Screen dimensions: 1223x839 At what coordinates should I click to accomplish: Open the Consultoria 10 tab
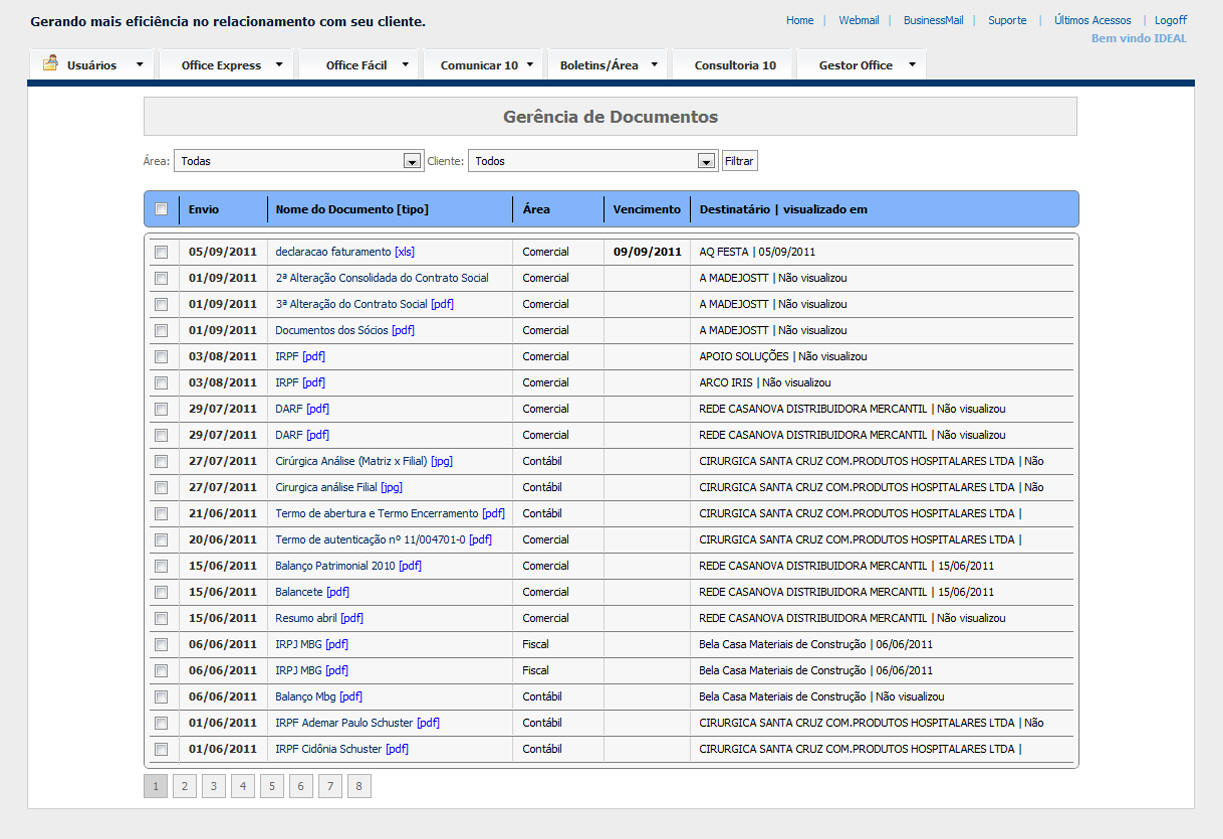coord(735,65)
